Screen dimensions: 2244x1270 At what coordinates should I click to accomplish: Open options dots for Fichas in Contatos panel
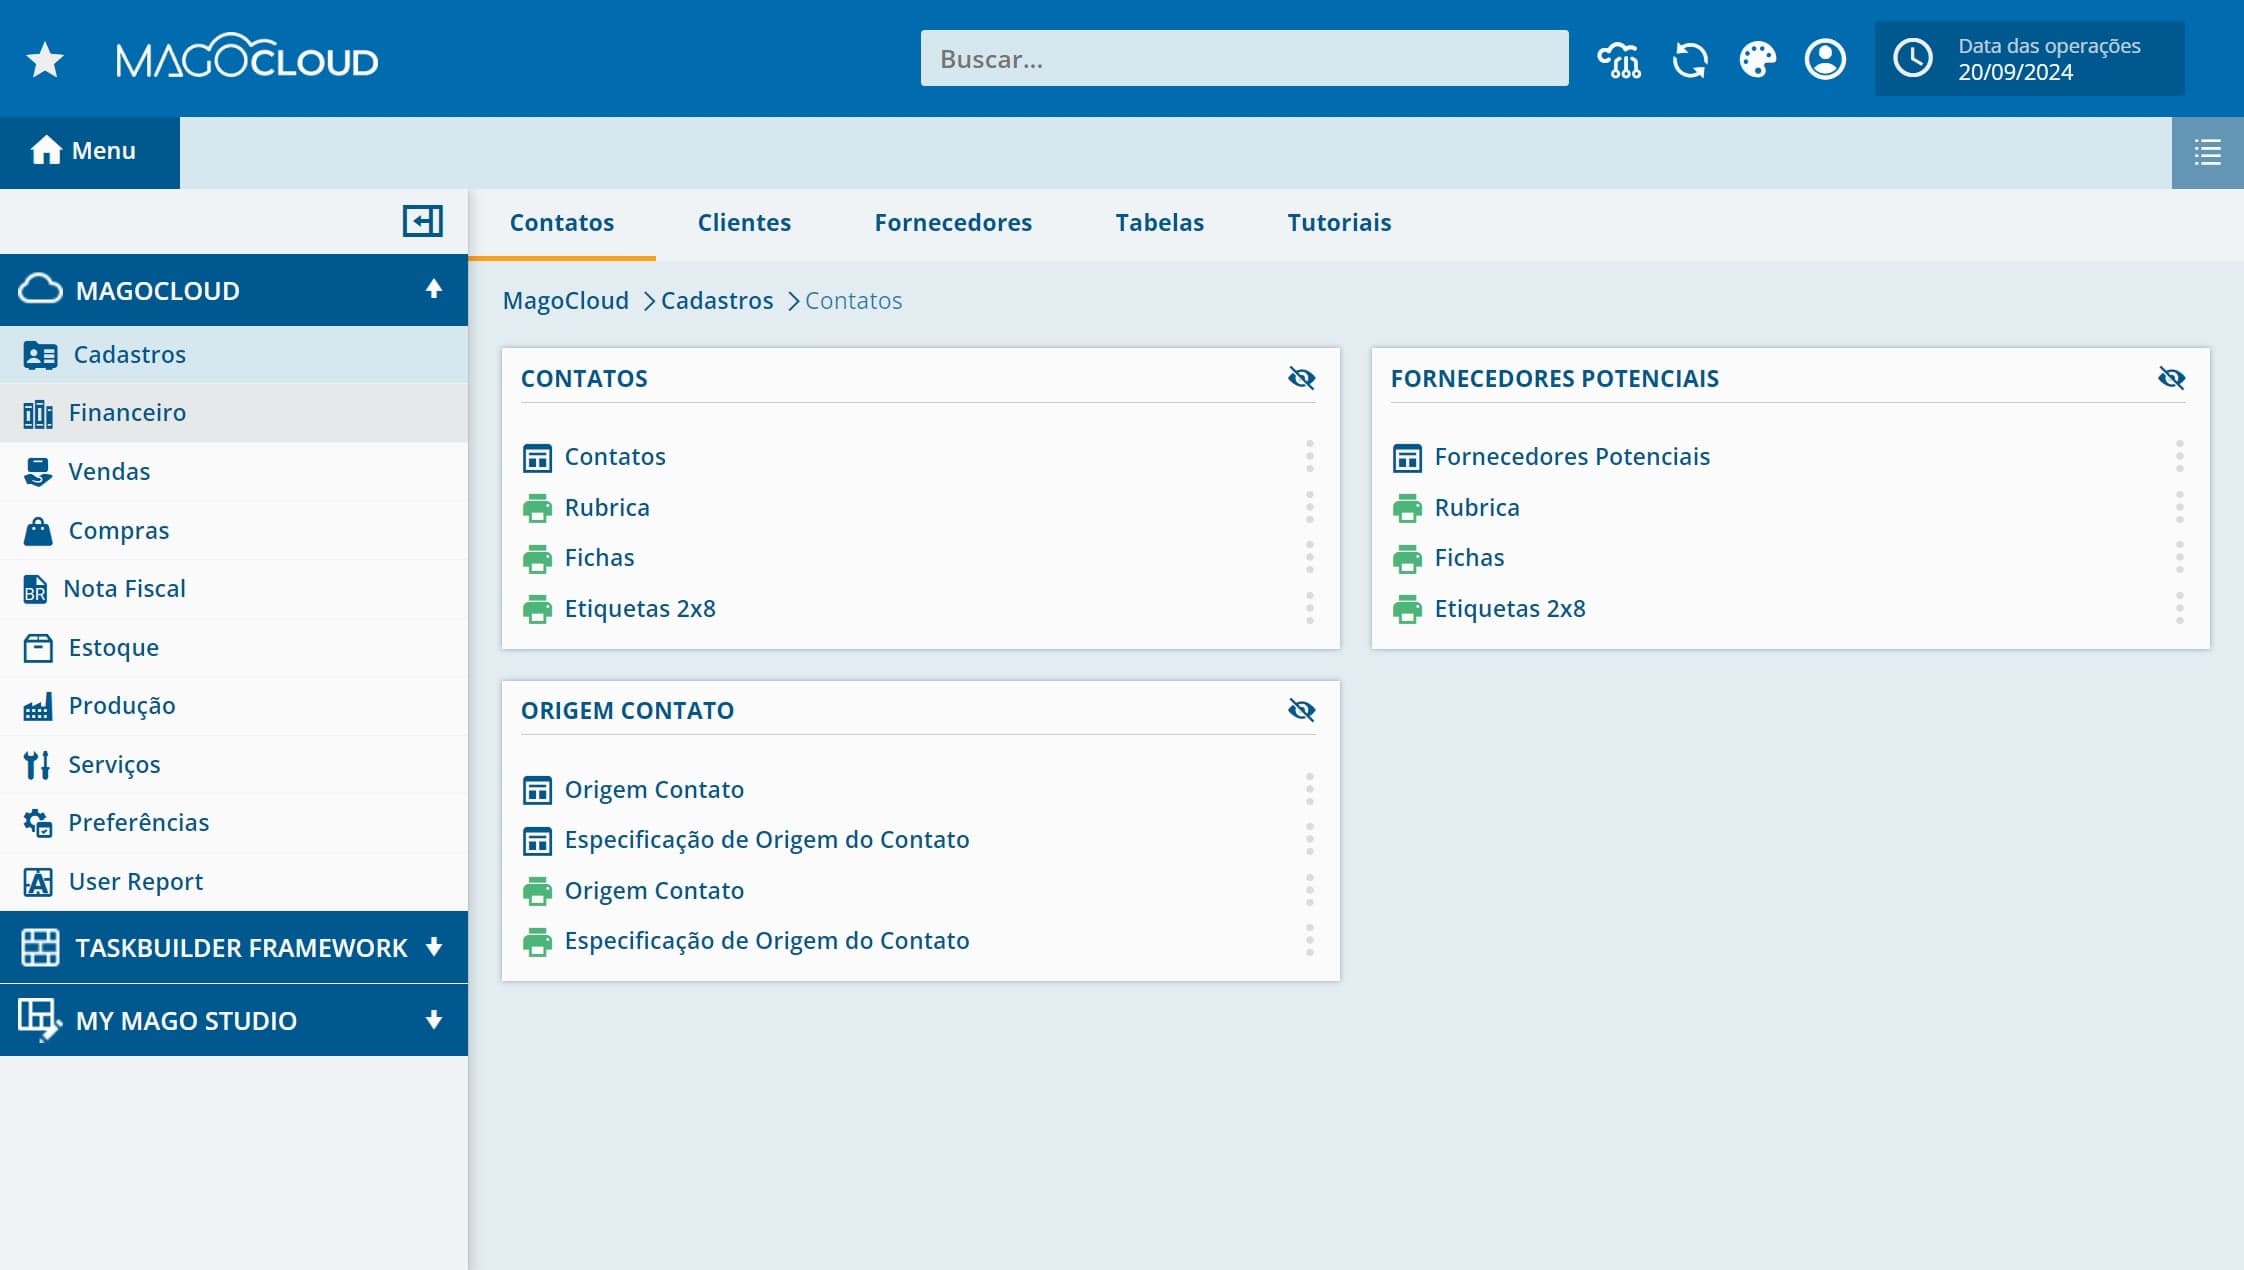[x=1309, y=558]
